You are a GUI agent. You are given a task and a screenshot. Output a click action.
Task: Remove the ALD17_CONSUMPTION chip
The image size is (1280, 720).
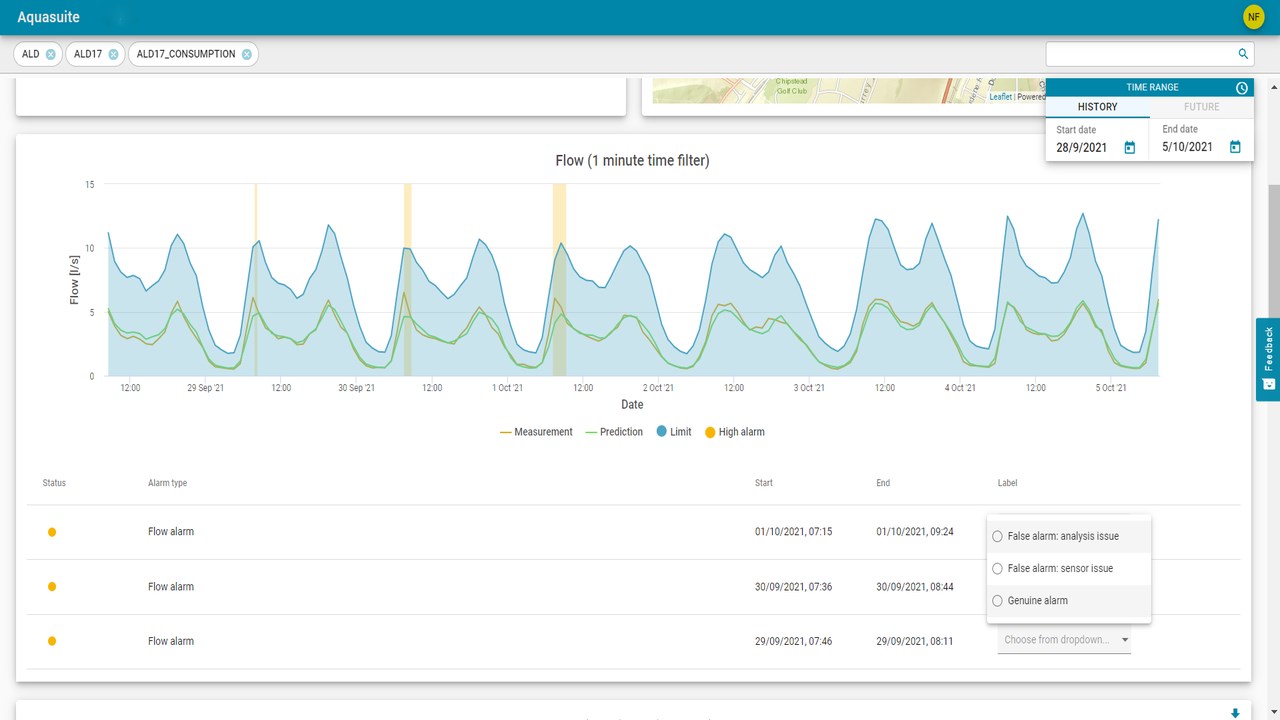pyautogui.click(x=246, y=54)
